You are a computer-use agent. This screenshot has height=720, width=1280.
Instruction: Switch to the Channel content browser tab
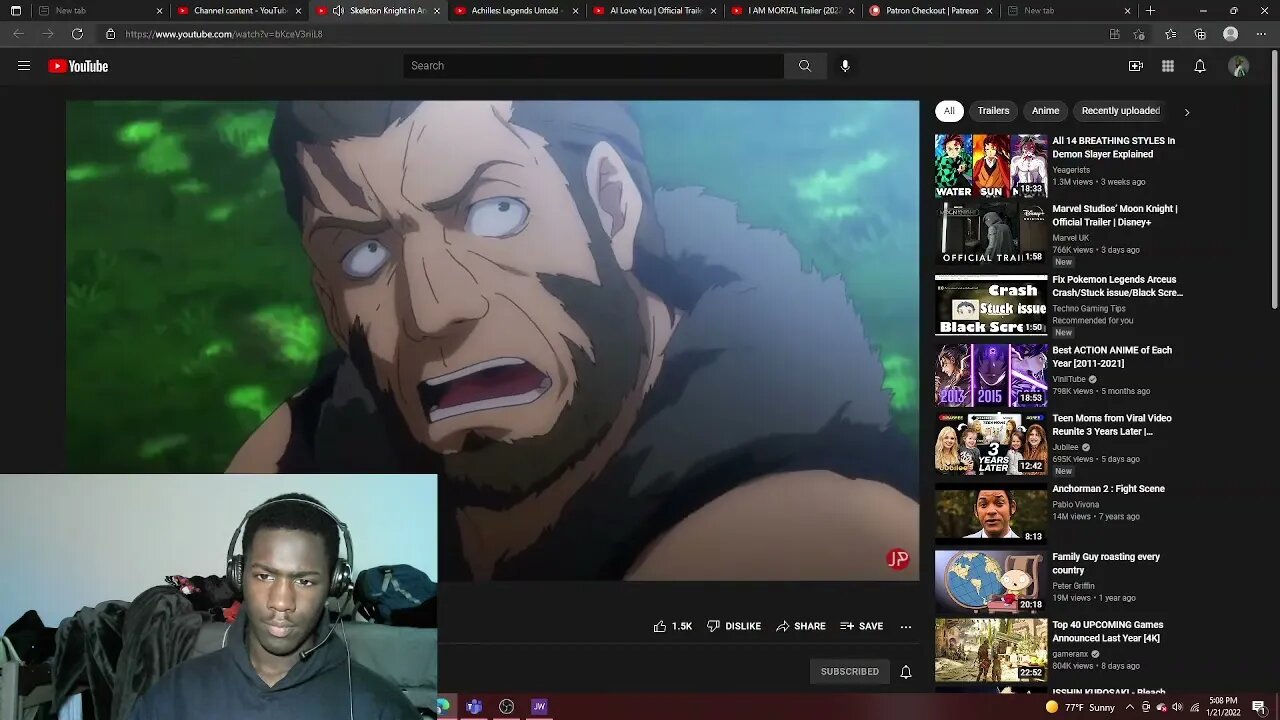pyautogui.click(x=239, y=11)
